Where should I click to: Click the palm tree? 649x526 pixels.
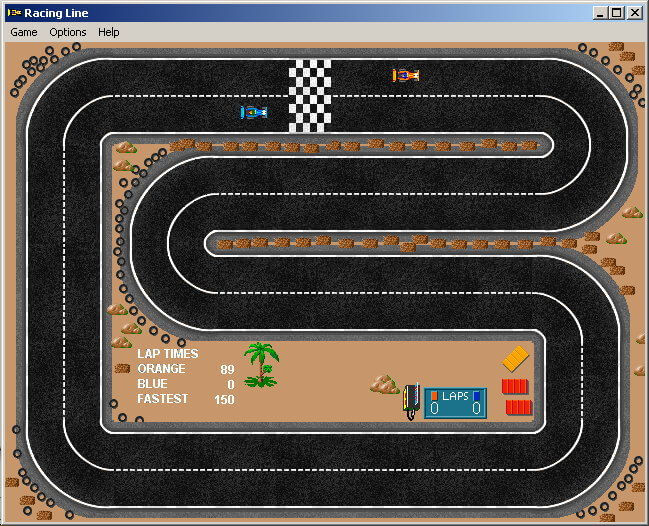(261, 365)
